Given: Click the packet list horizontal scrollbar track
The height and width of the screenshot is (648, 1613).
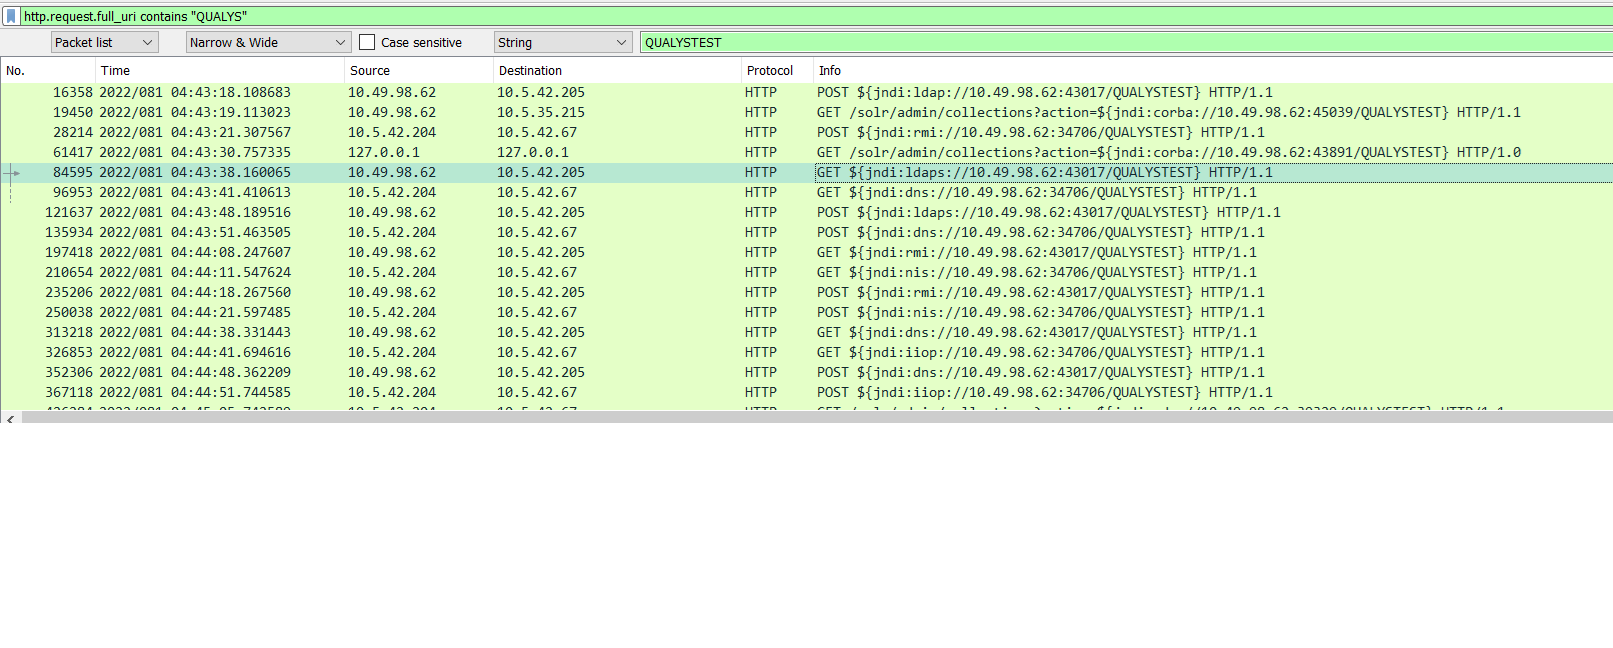Looking at the screenshot, I should point(816,418).
